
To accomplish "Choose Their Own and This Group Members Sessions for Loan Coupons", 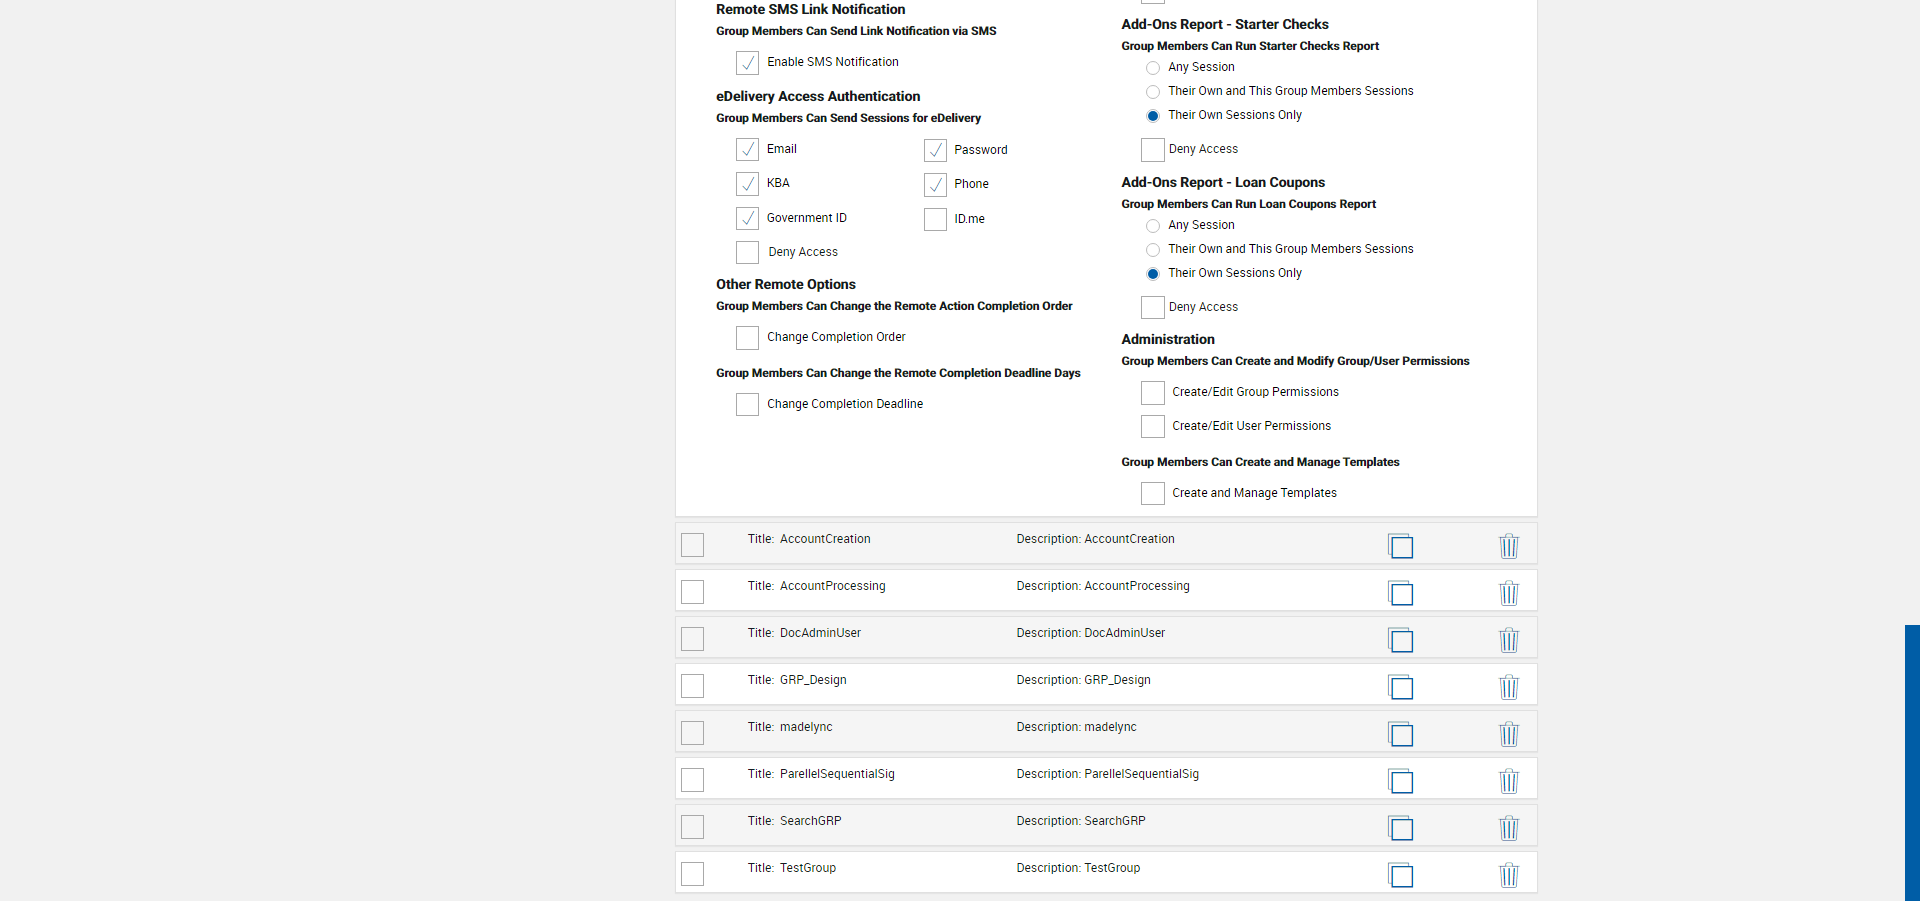I will [1153, 250].
